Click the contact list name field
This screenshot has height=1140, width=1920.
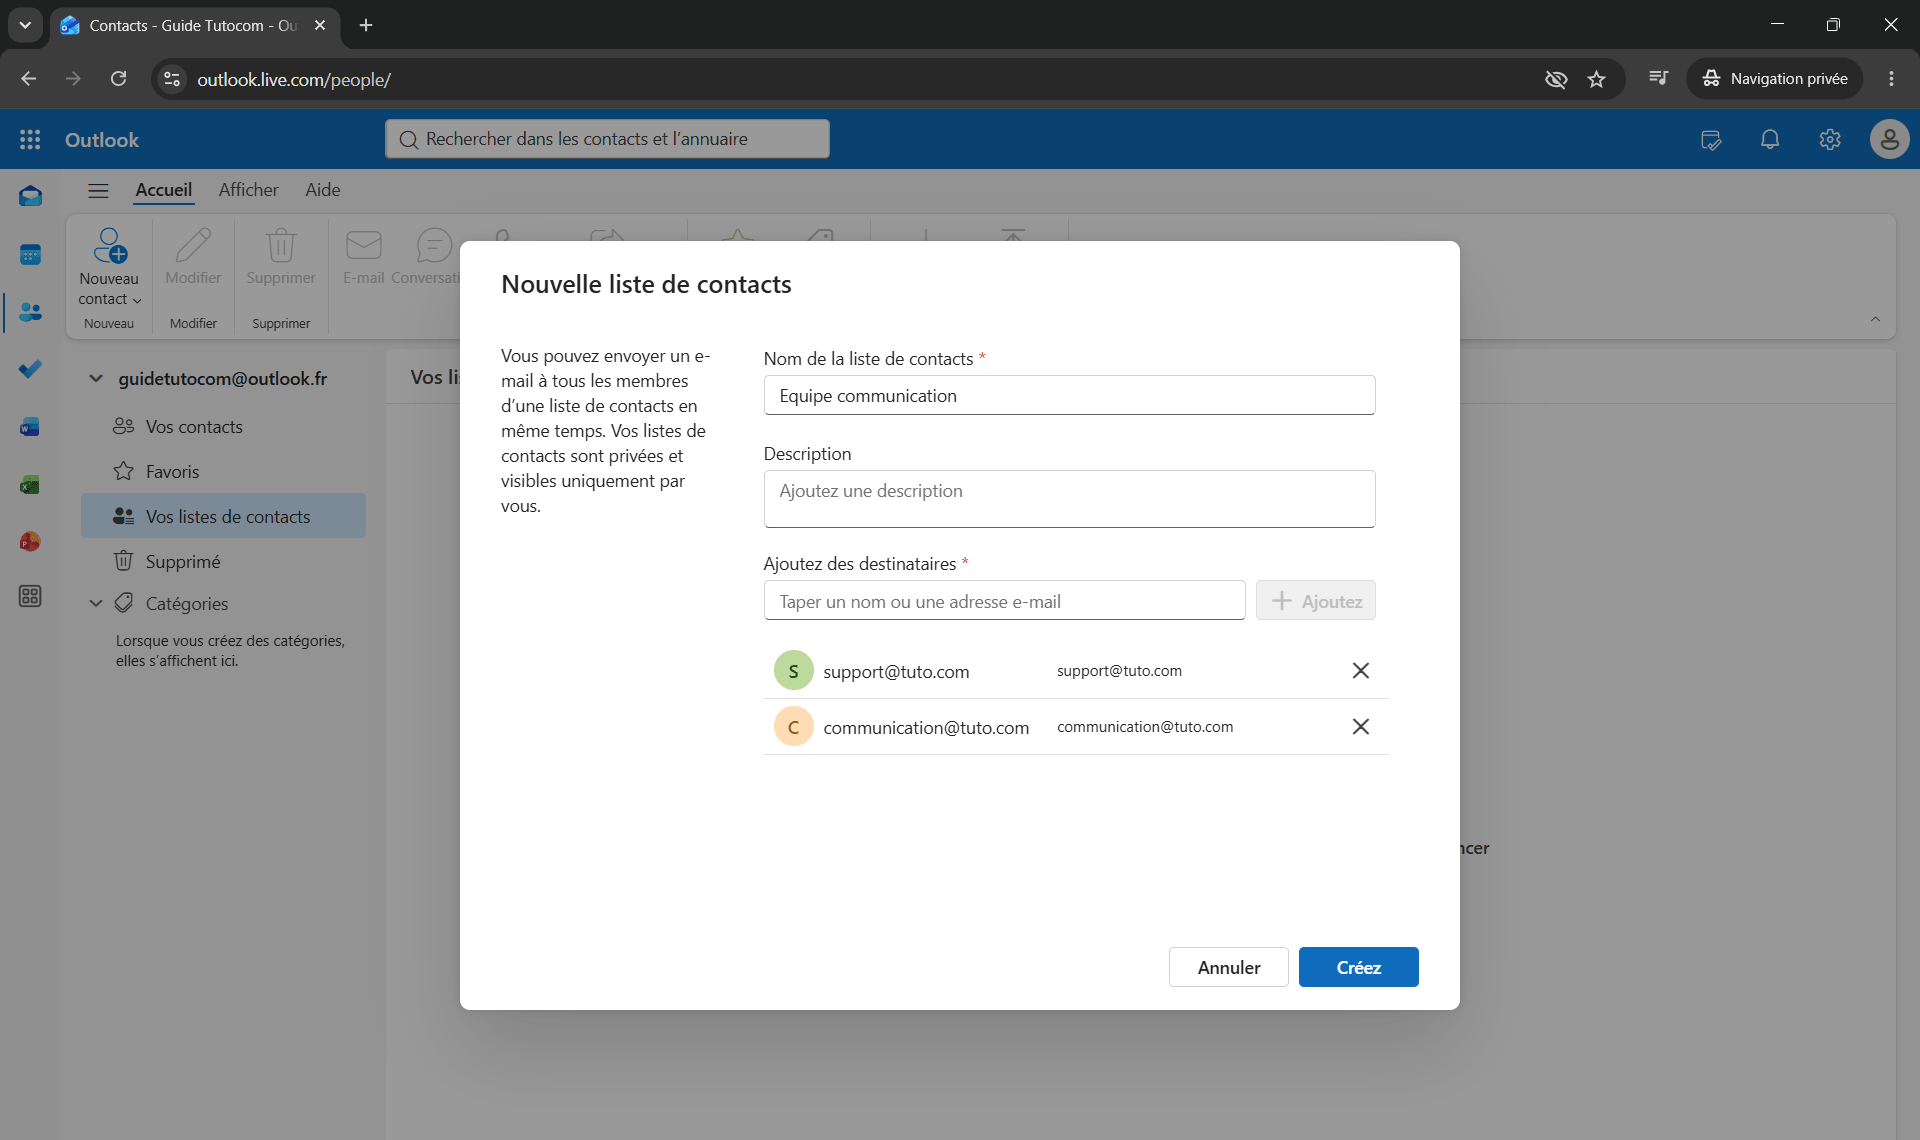pyautogui.click(x=1070, y=396)
